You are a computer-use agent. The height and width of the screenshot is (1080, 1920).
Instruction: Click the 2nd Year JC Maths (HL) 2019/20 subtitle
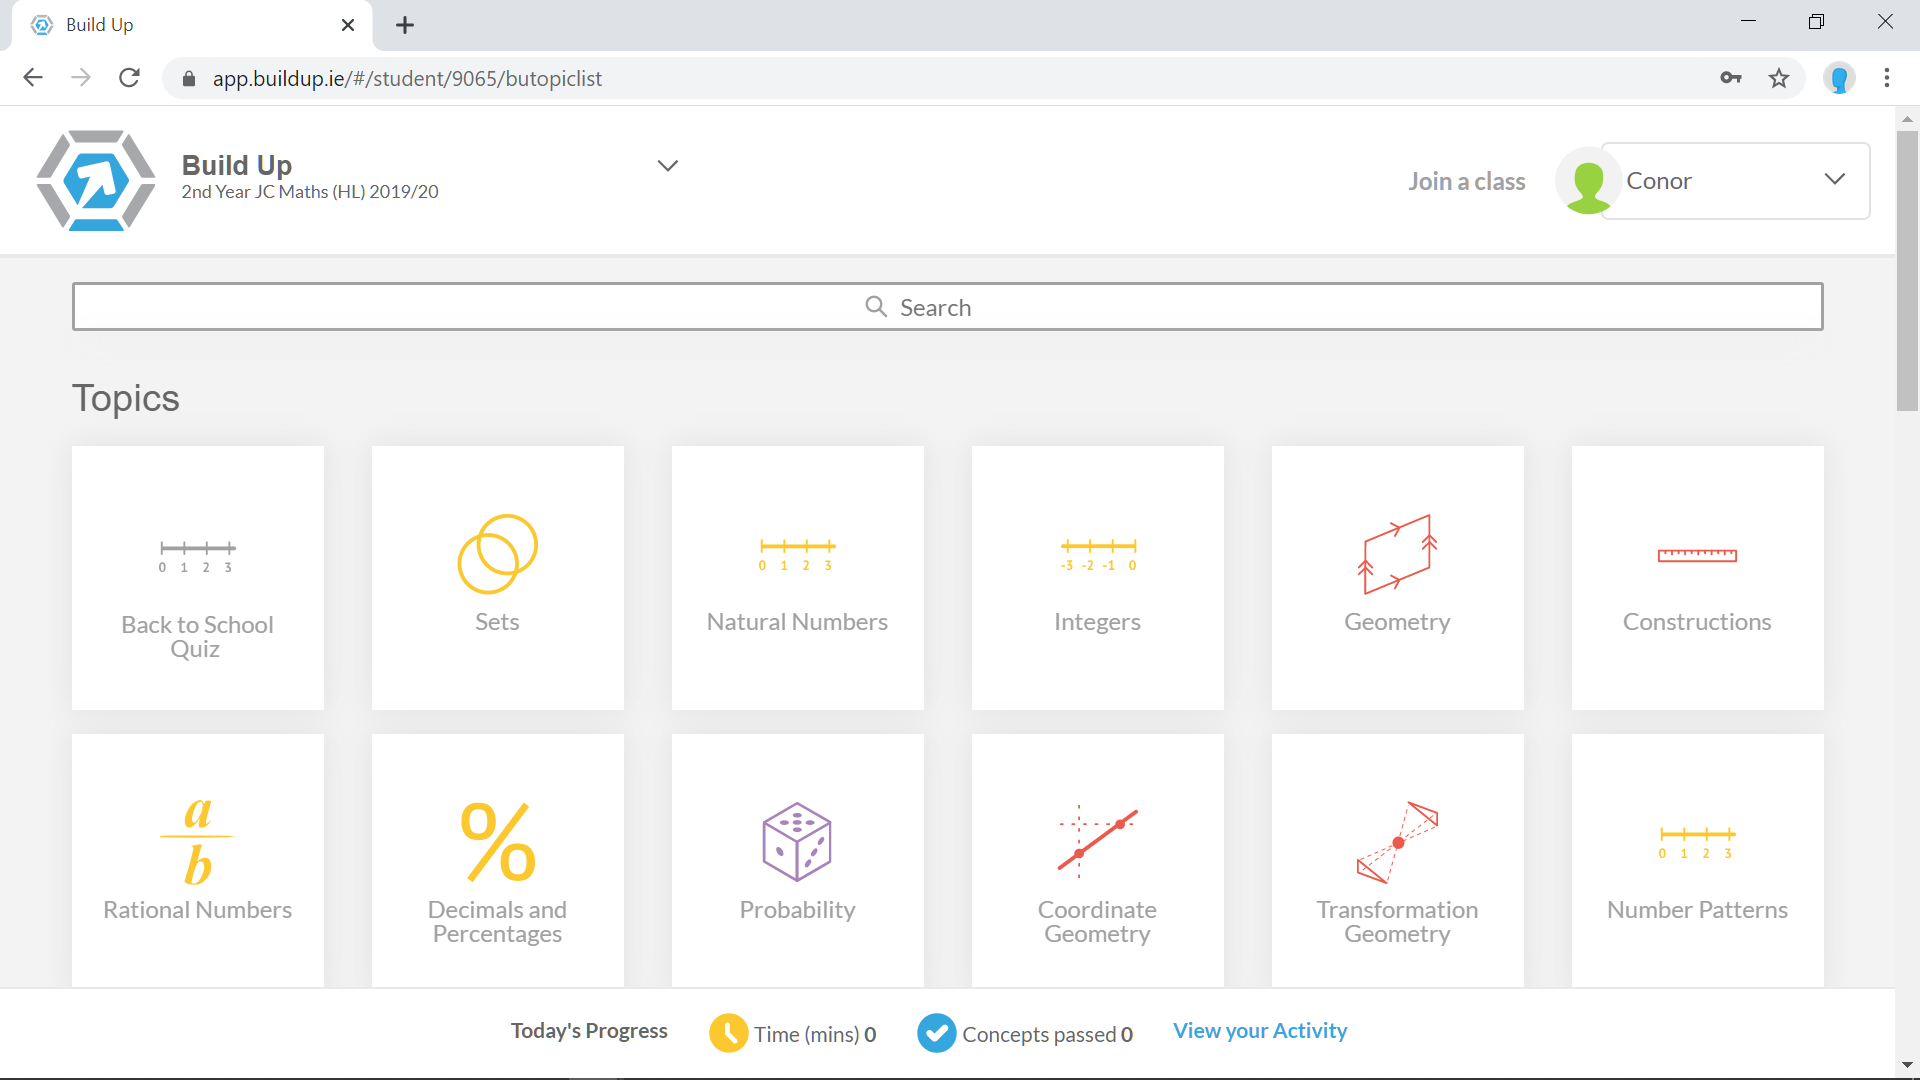310,192
